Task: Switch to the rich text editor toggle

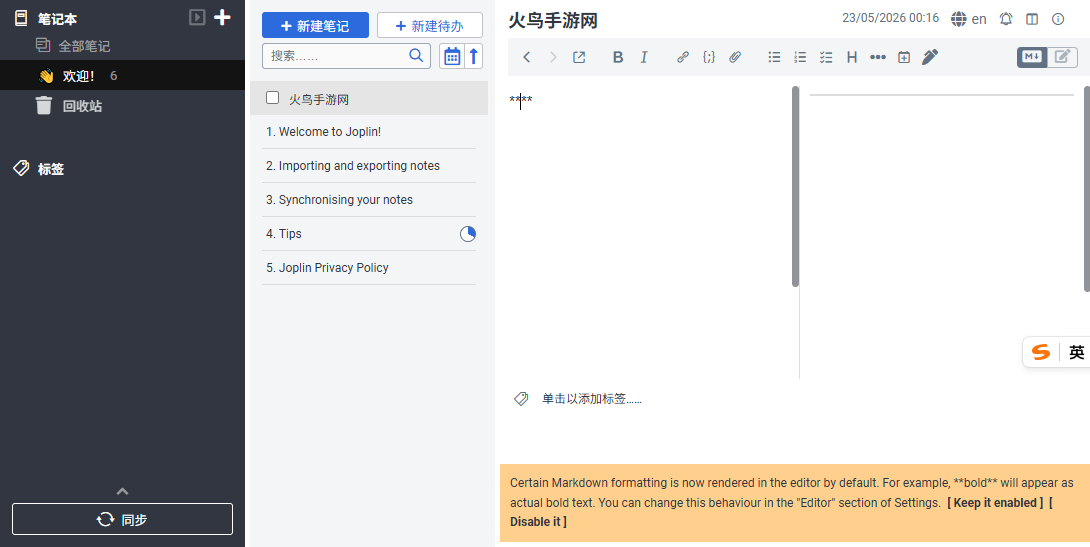Action: click(x=1062, y=57)
